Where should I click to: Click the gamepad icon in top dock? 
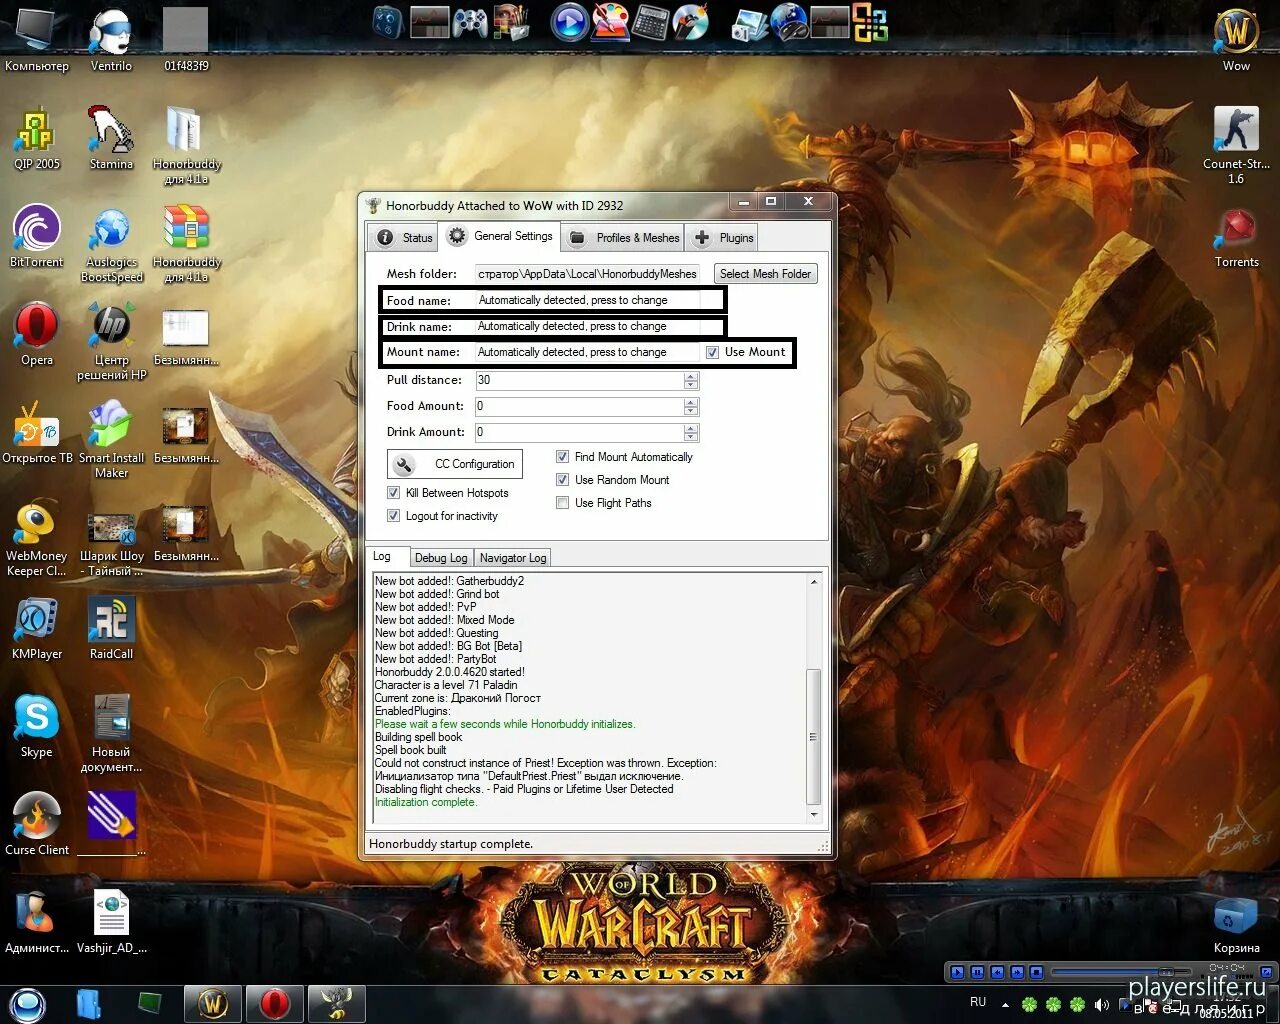click(x=470, y=22)
